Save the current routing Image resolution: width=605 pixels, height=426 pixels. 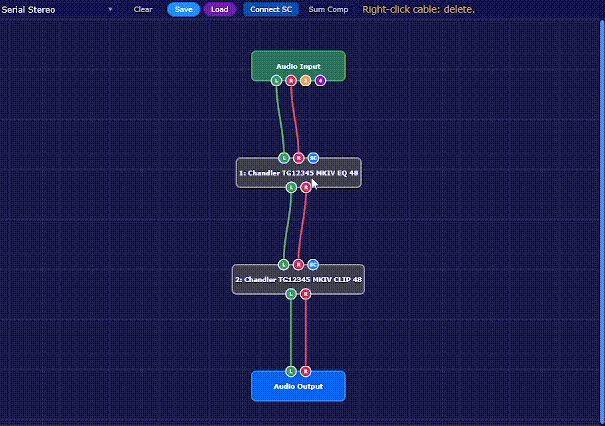tap(184, 9)
